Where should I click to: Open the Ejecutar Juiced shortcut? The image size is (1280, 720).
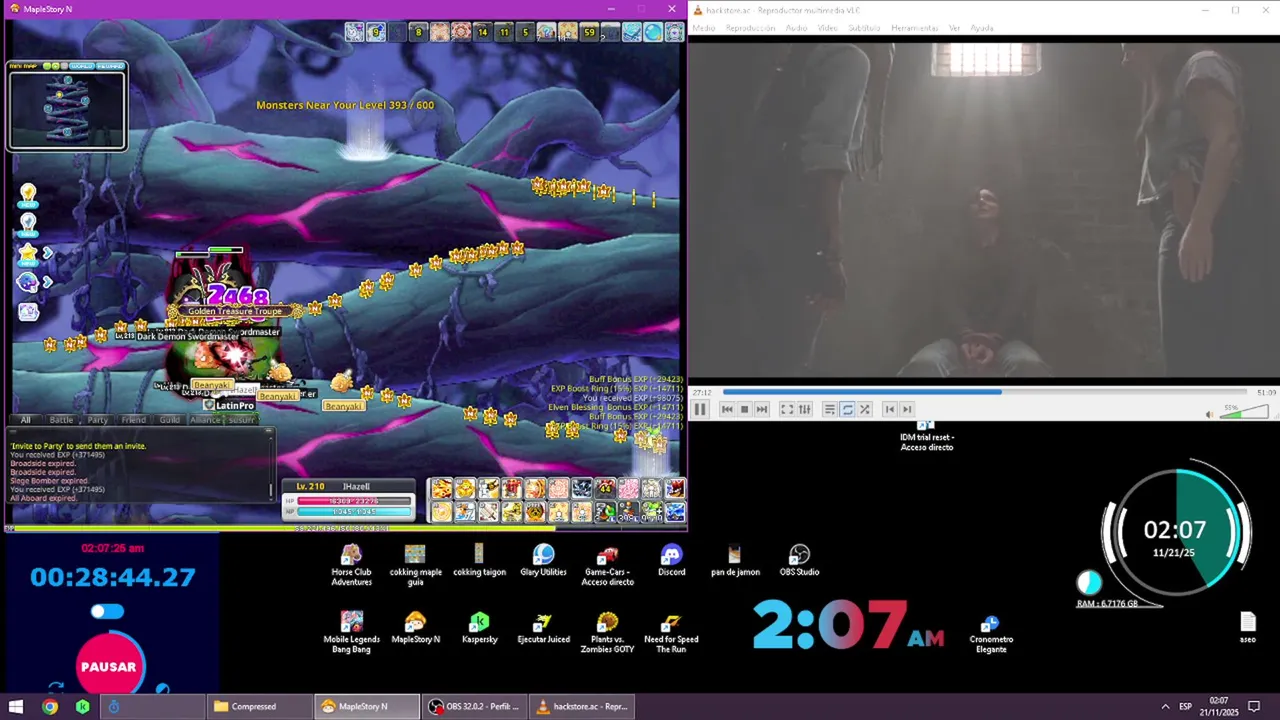click(x=543, y=627)
